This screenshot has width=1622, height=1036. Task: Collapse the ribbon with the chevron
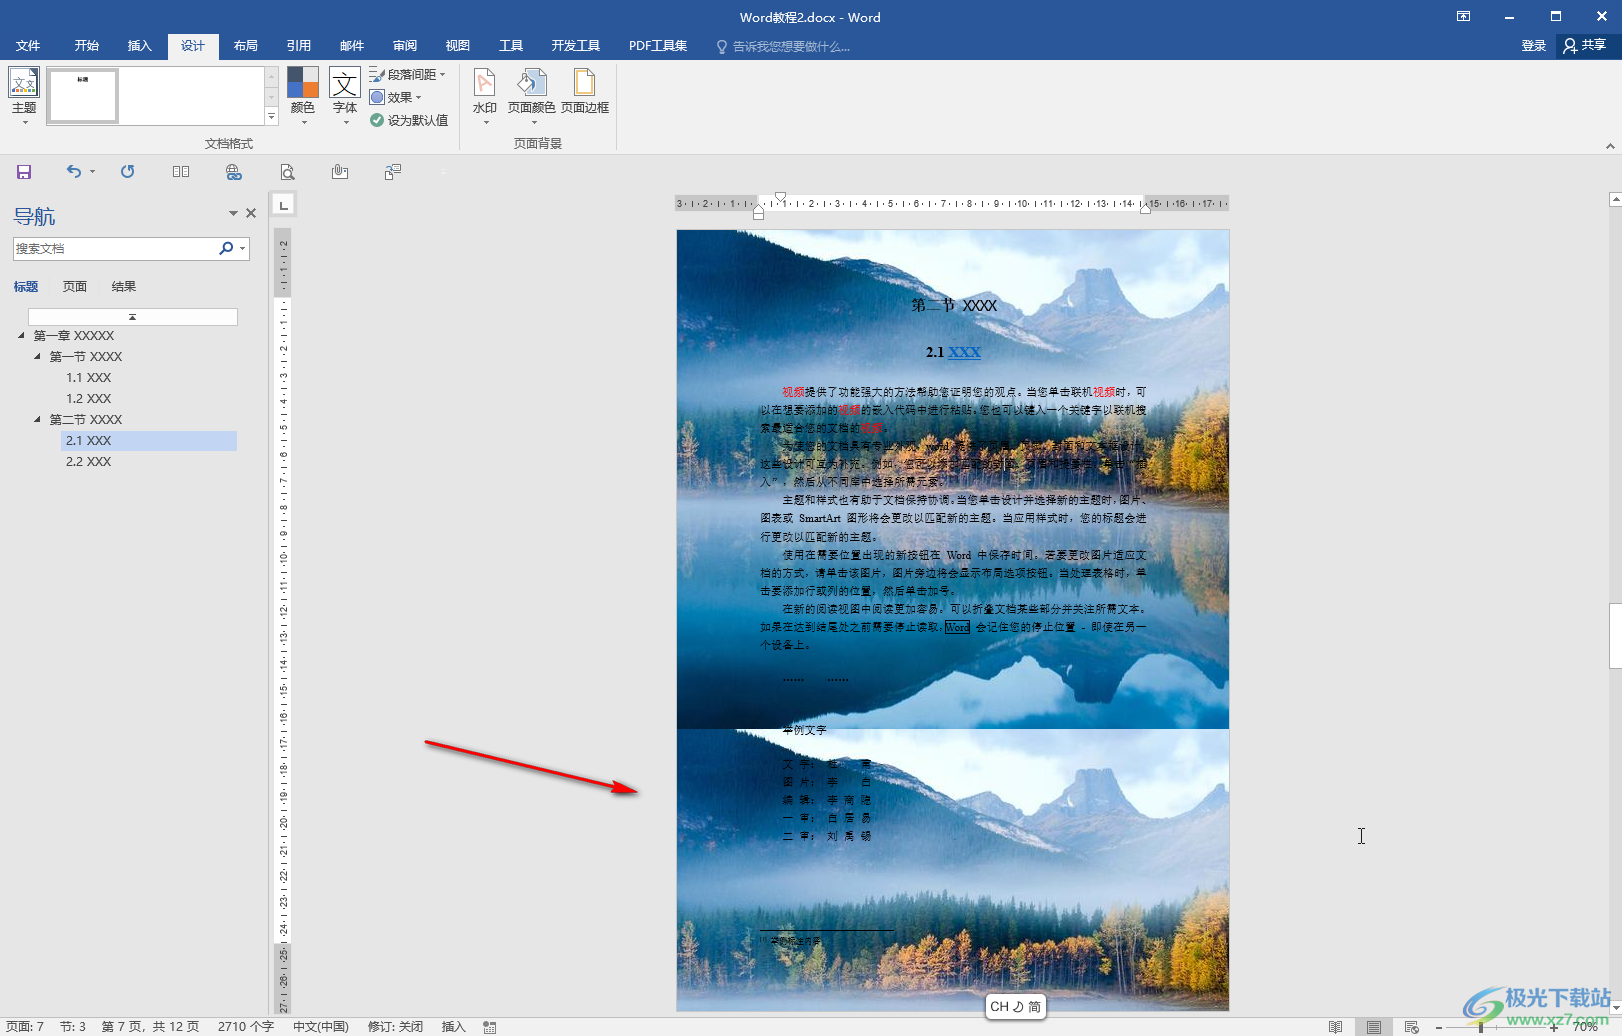[x=1610, y=146]
